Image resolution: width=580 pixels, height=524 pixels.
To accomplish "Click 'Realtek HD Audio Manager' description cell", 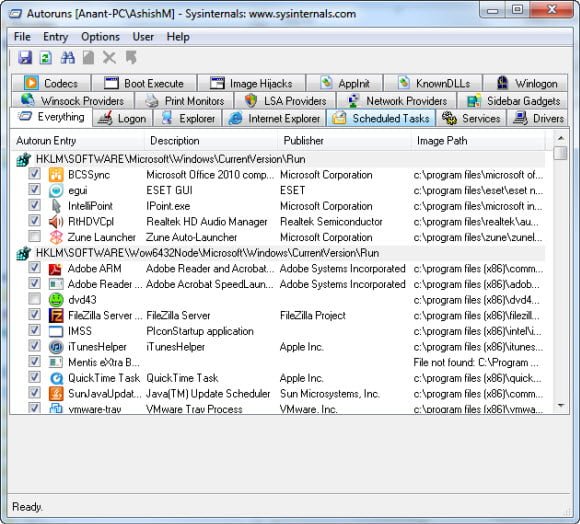I will (x=207, y=222).
